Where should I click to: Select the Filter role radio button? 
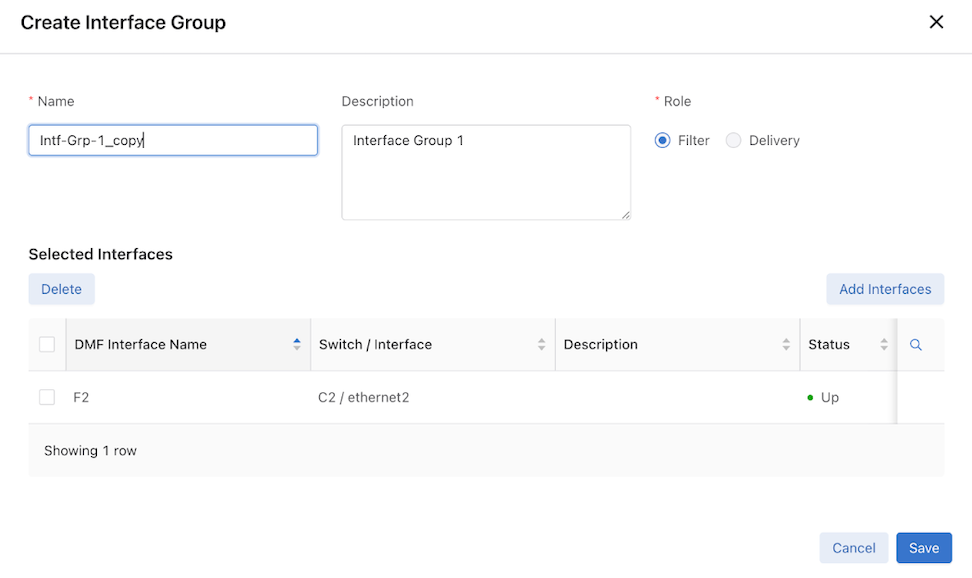662,141
